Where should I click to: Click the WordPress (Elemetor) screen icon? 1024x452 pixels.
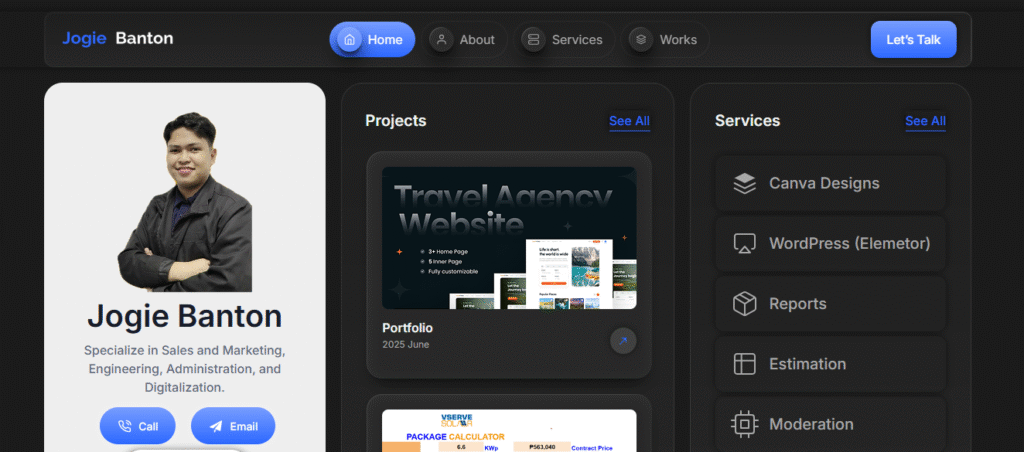pyautogui.click(x=744, y=244)
